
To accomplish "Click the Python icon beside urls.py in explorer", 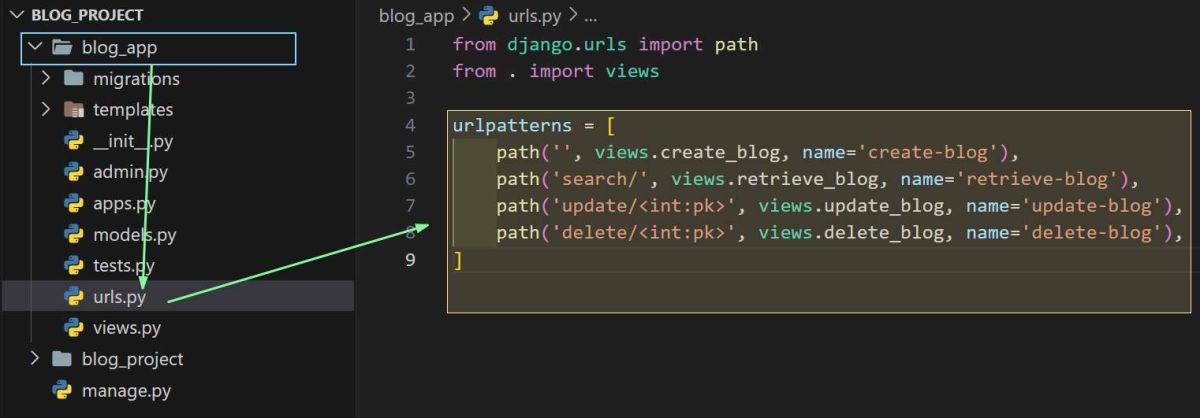I will (x=73, y=296).
